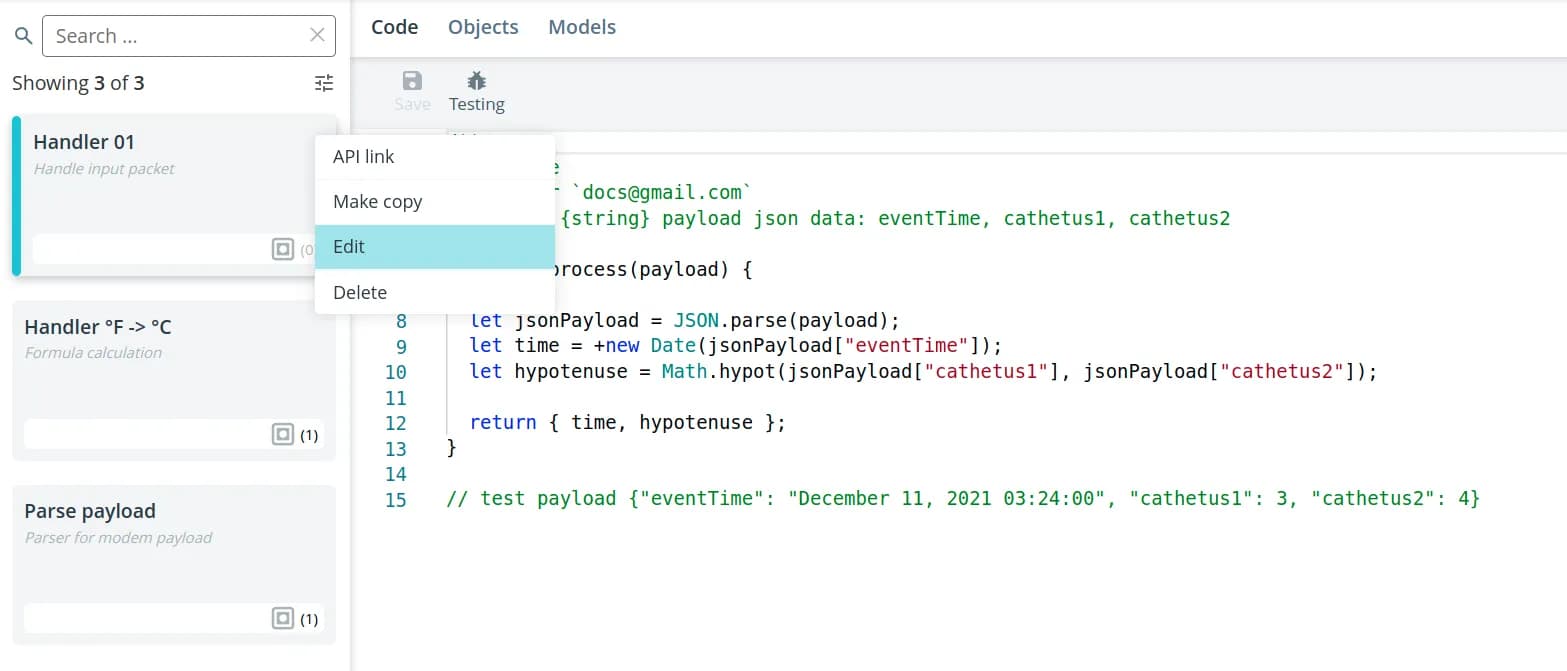Click the search magnifier icon

23,36
